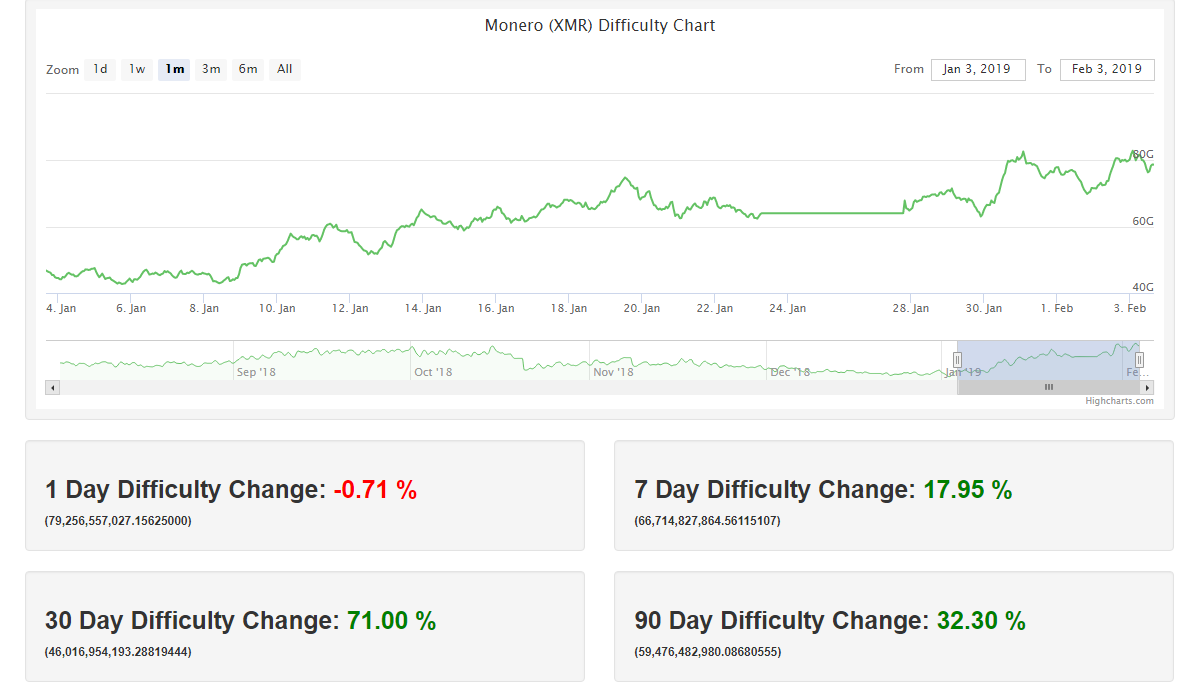Click the navigator scrollbar right arrow
Viewport: 1187px width, 698px height.
coord(1147,387)
